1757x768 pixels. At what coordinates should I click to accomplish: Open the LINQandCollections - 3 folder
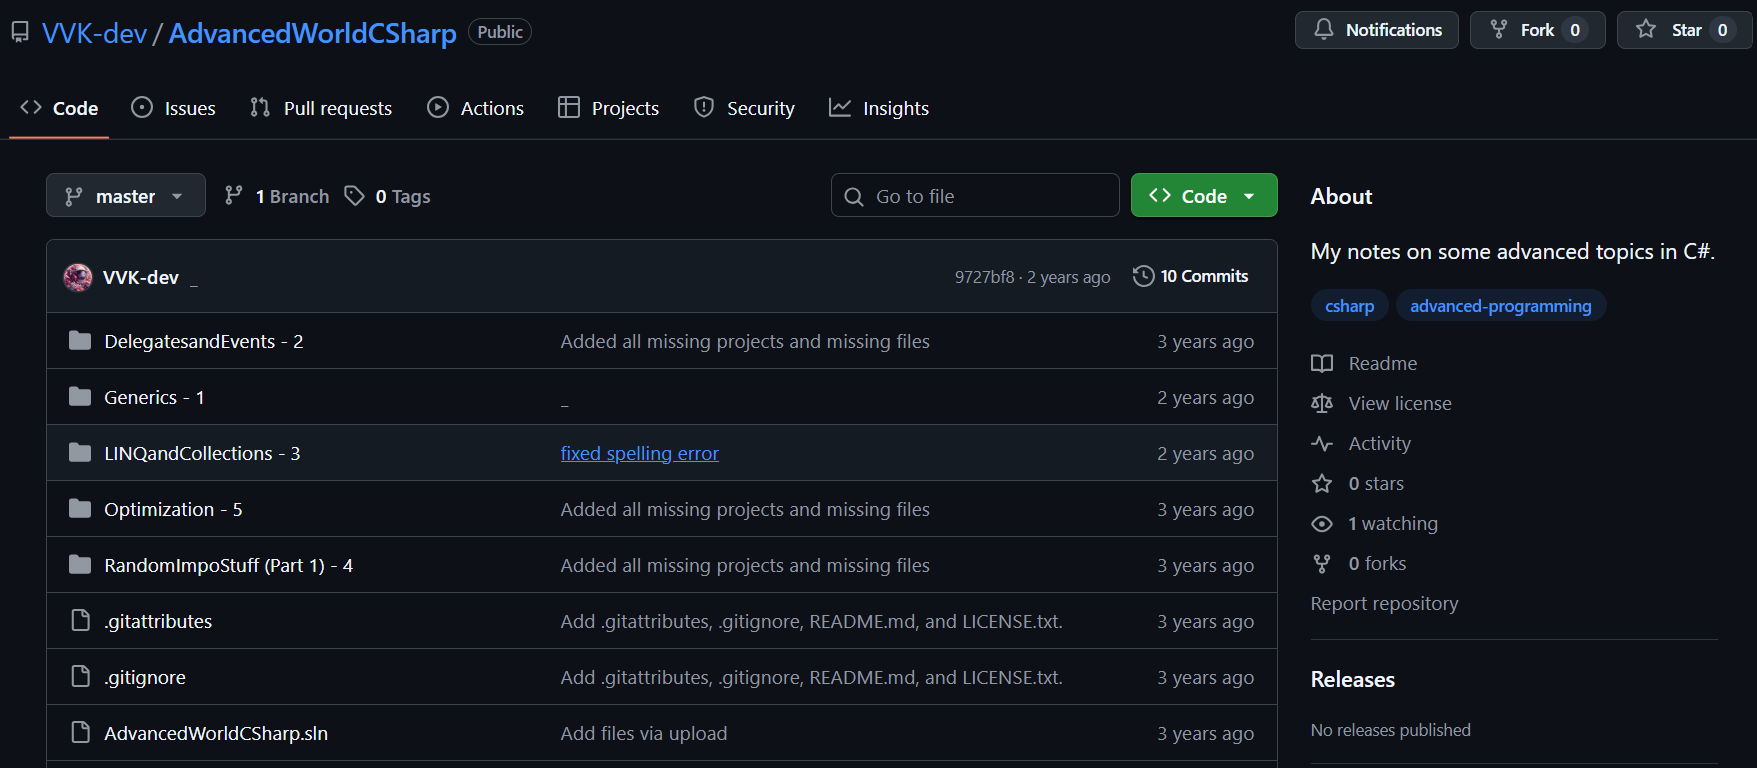202,453
